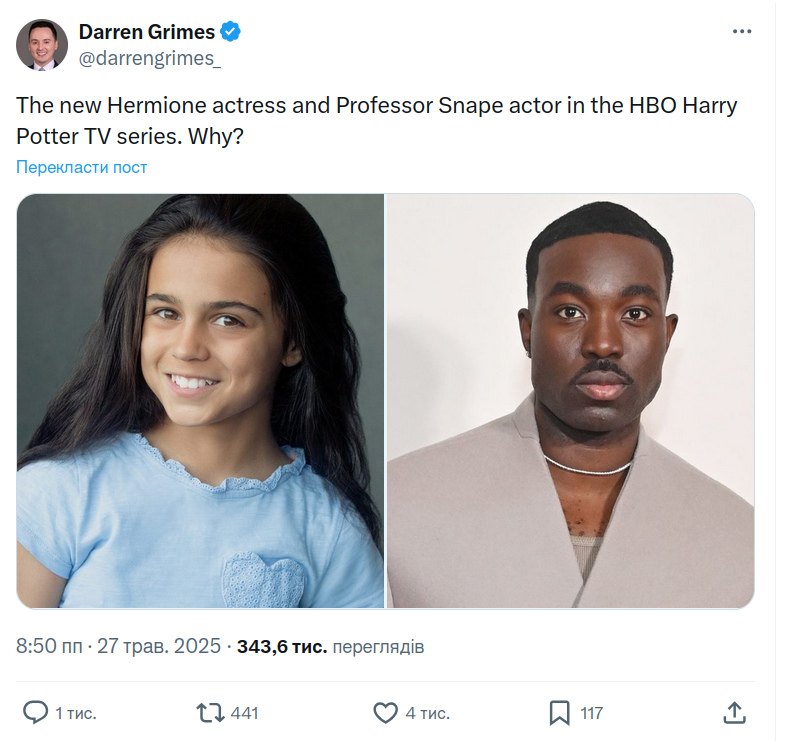Open the author's profile avatar

(x=42, y=45)
